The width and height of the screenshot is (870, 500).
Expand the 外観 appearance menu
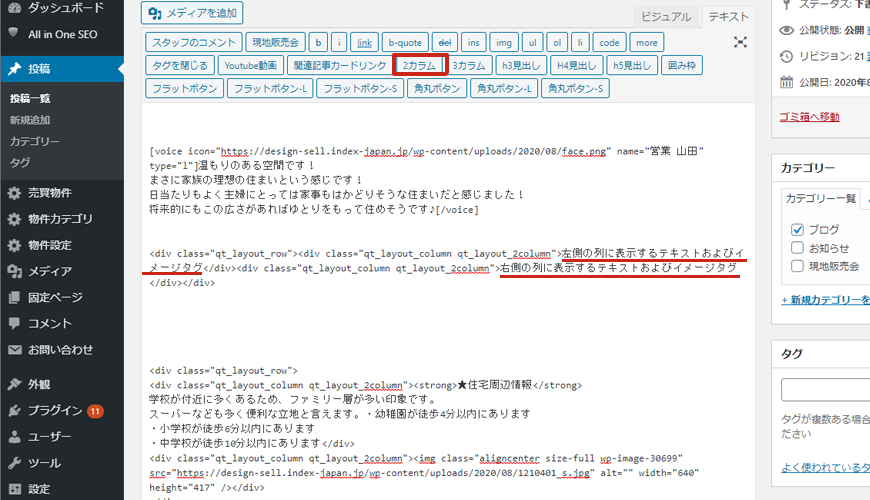(x=40, y=384)
